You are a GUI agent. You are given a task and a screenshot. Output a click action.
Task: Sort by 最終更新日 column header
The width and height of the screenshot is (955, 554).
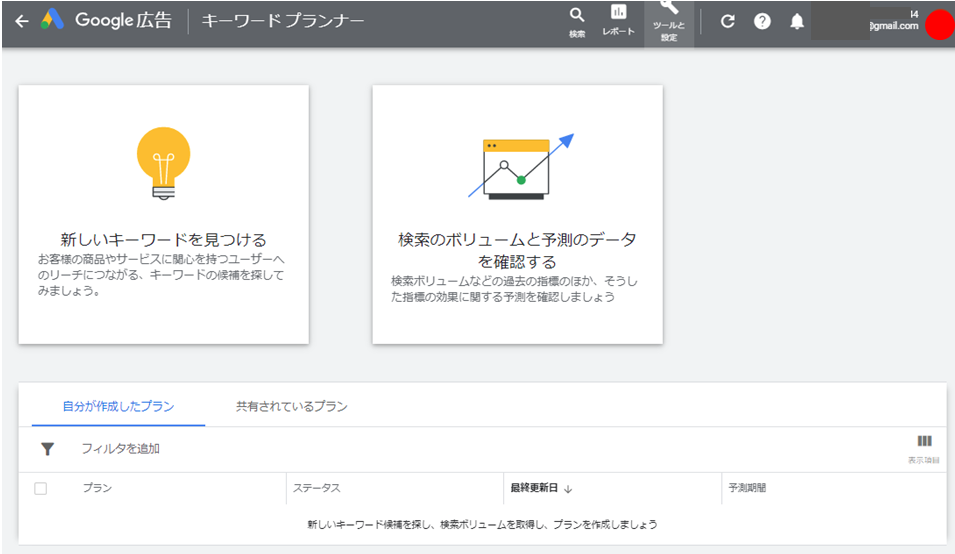534,488
